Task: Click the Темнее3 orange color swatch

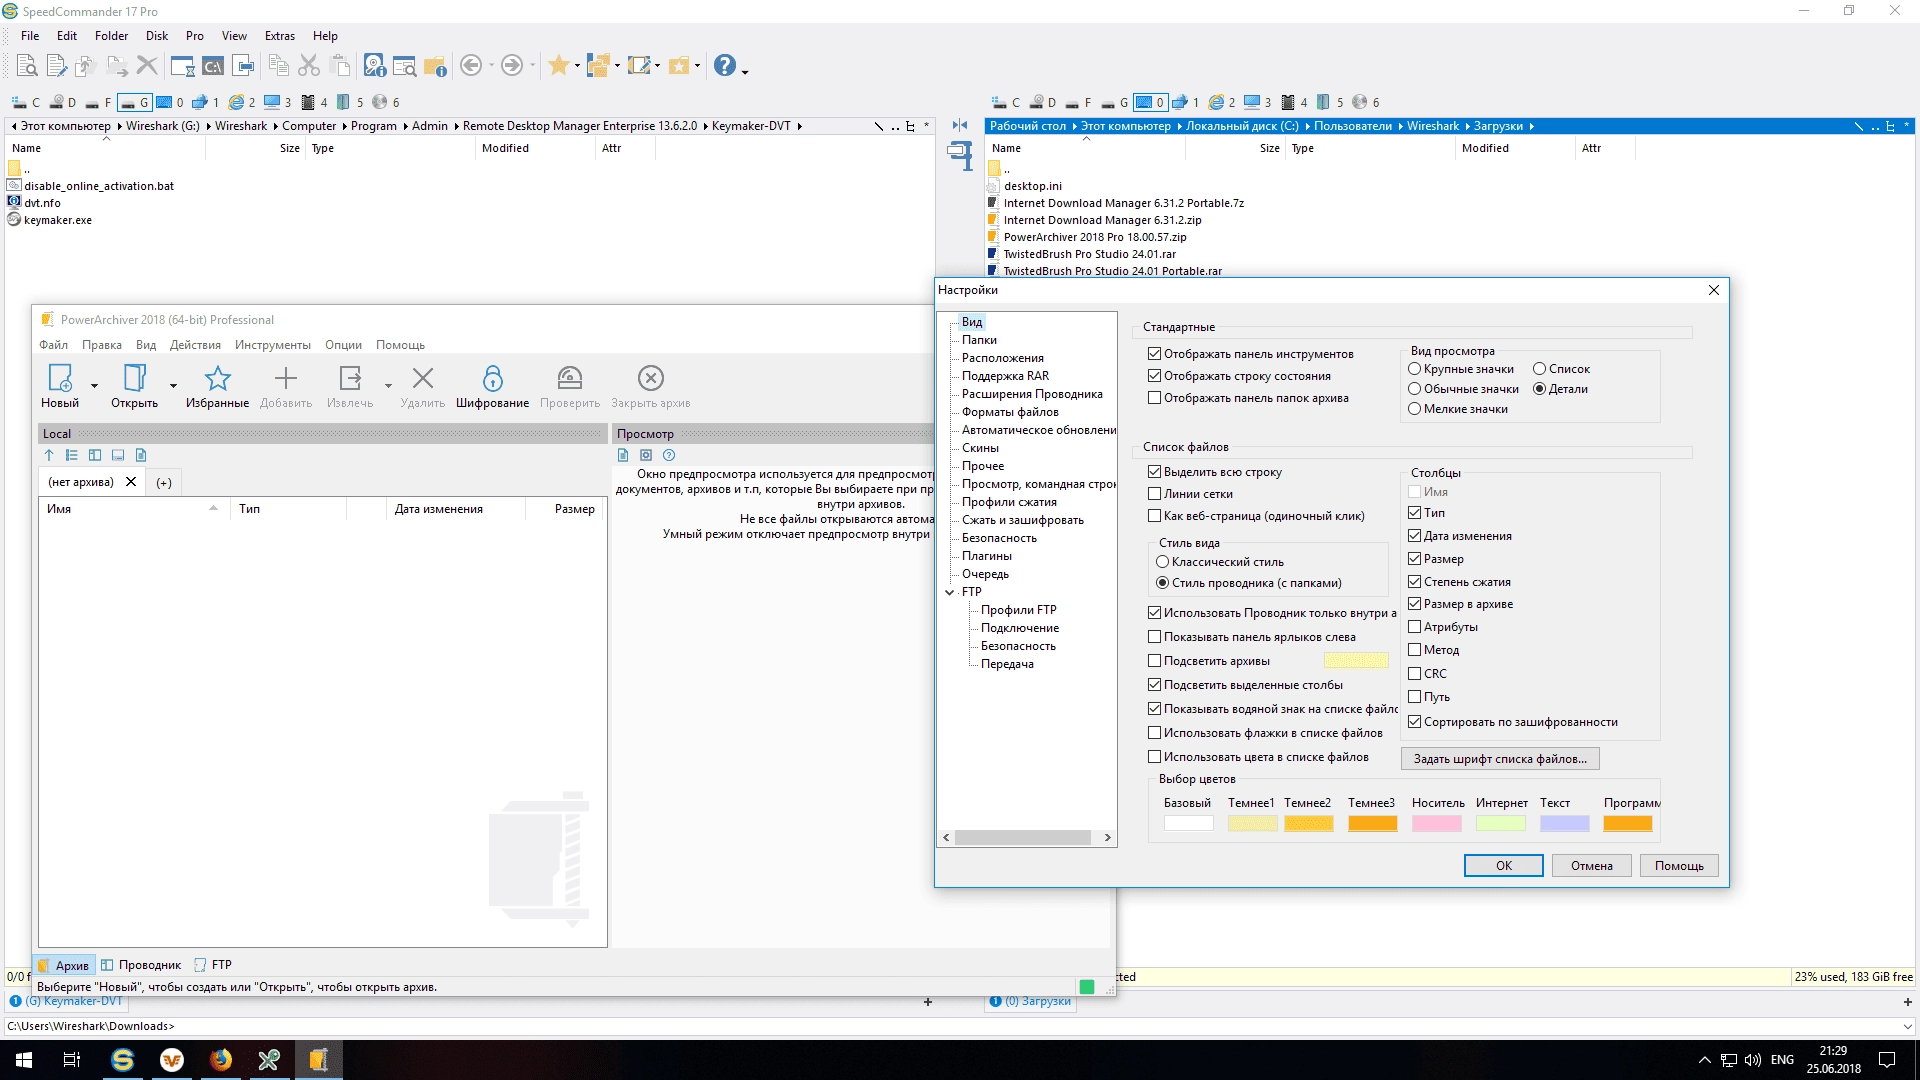Action: pos(1372,824)
